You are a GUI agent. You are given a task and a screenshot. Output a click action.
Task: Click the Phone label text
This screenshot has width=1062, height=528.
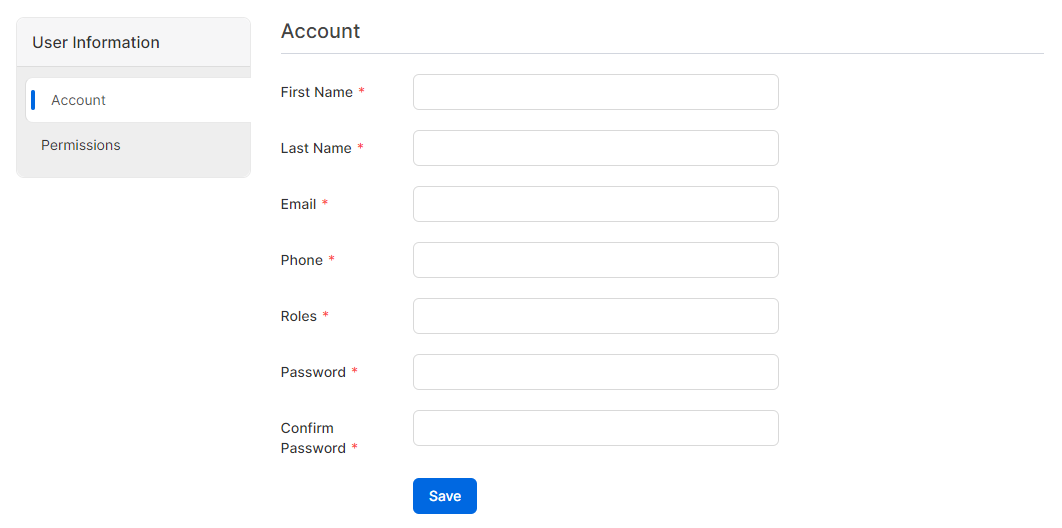[301, 260]
